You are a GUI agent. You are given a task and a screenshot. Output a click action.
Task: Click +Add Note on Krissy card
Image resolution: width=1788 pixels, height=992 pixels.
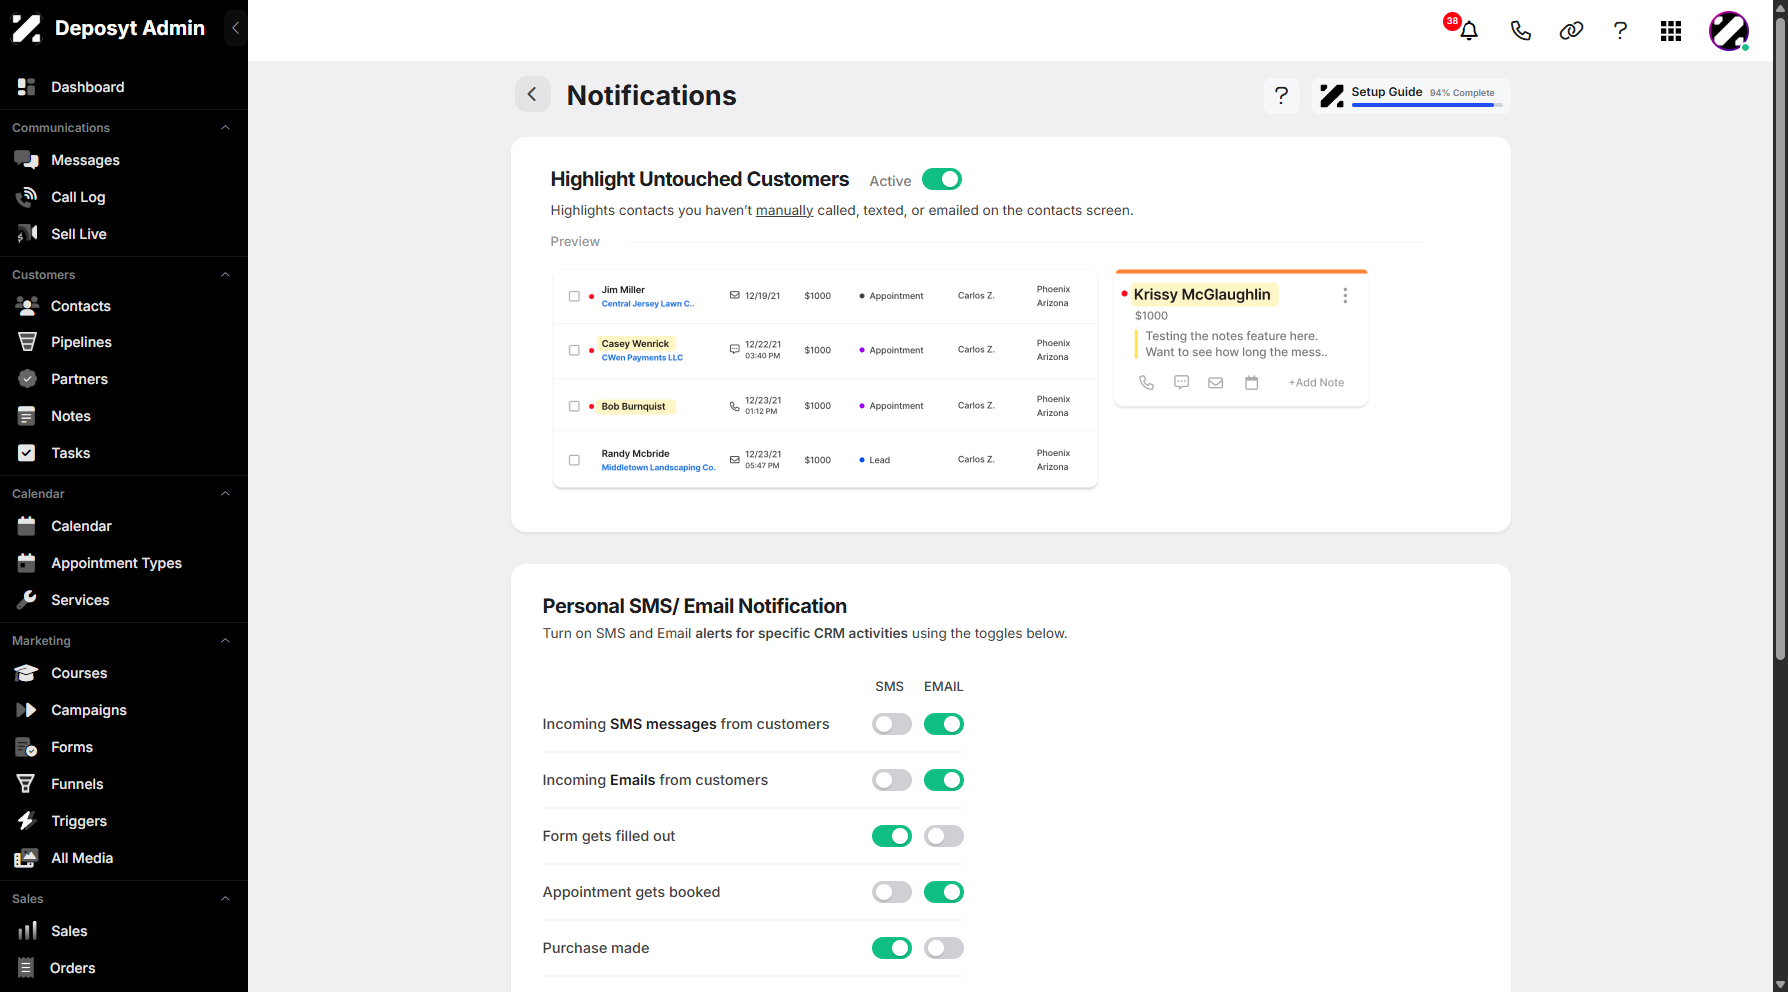(1316, 382)
